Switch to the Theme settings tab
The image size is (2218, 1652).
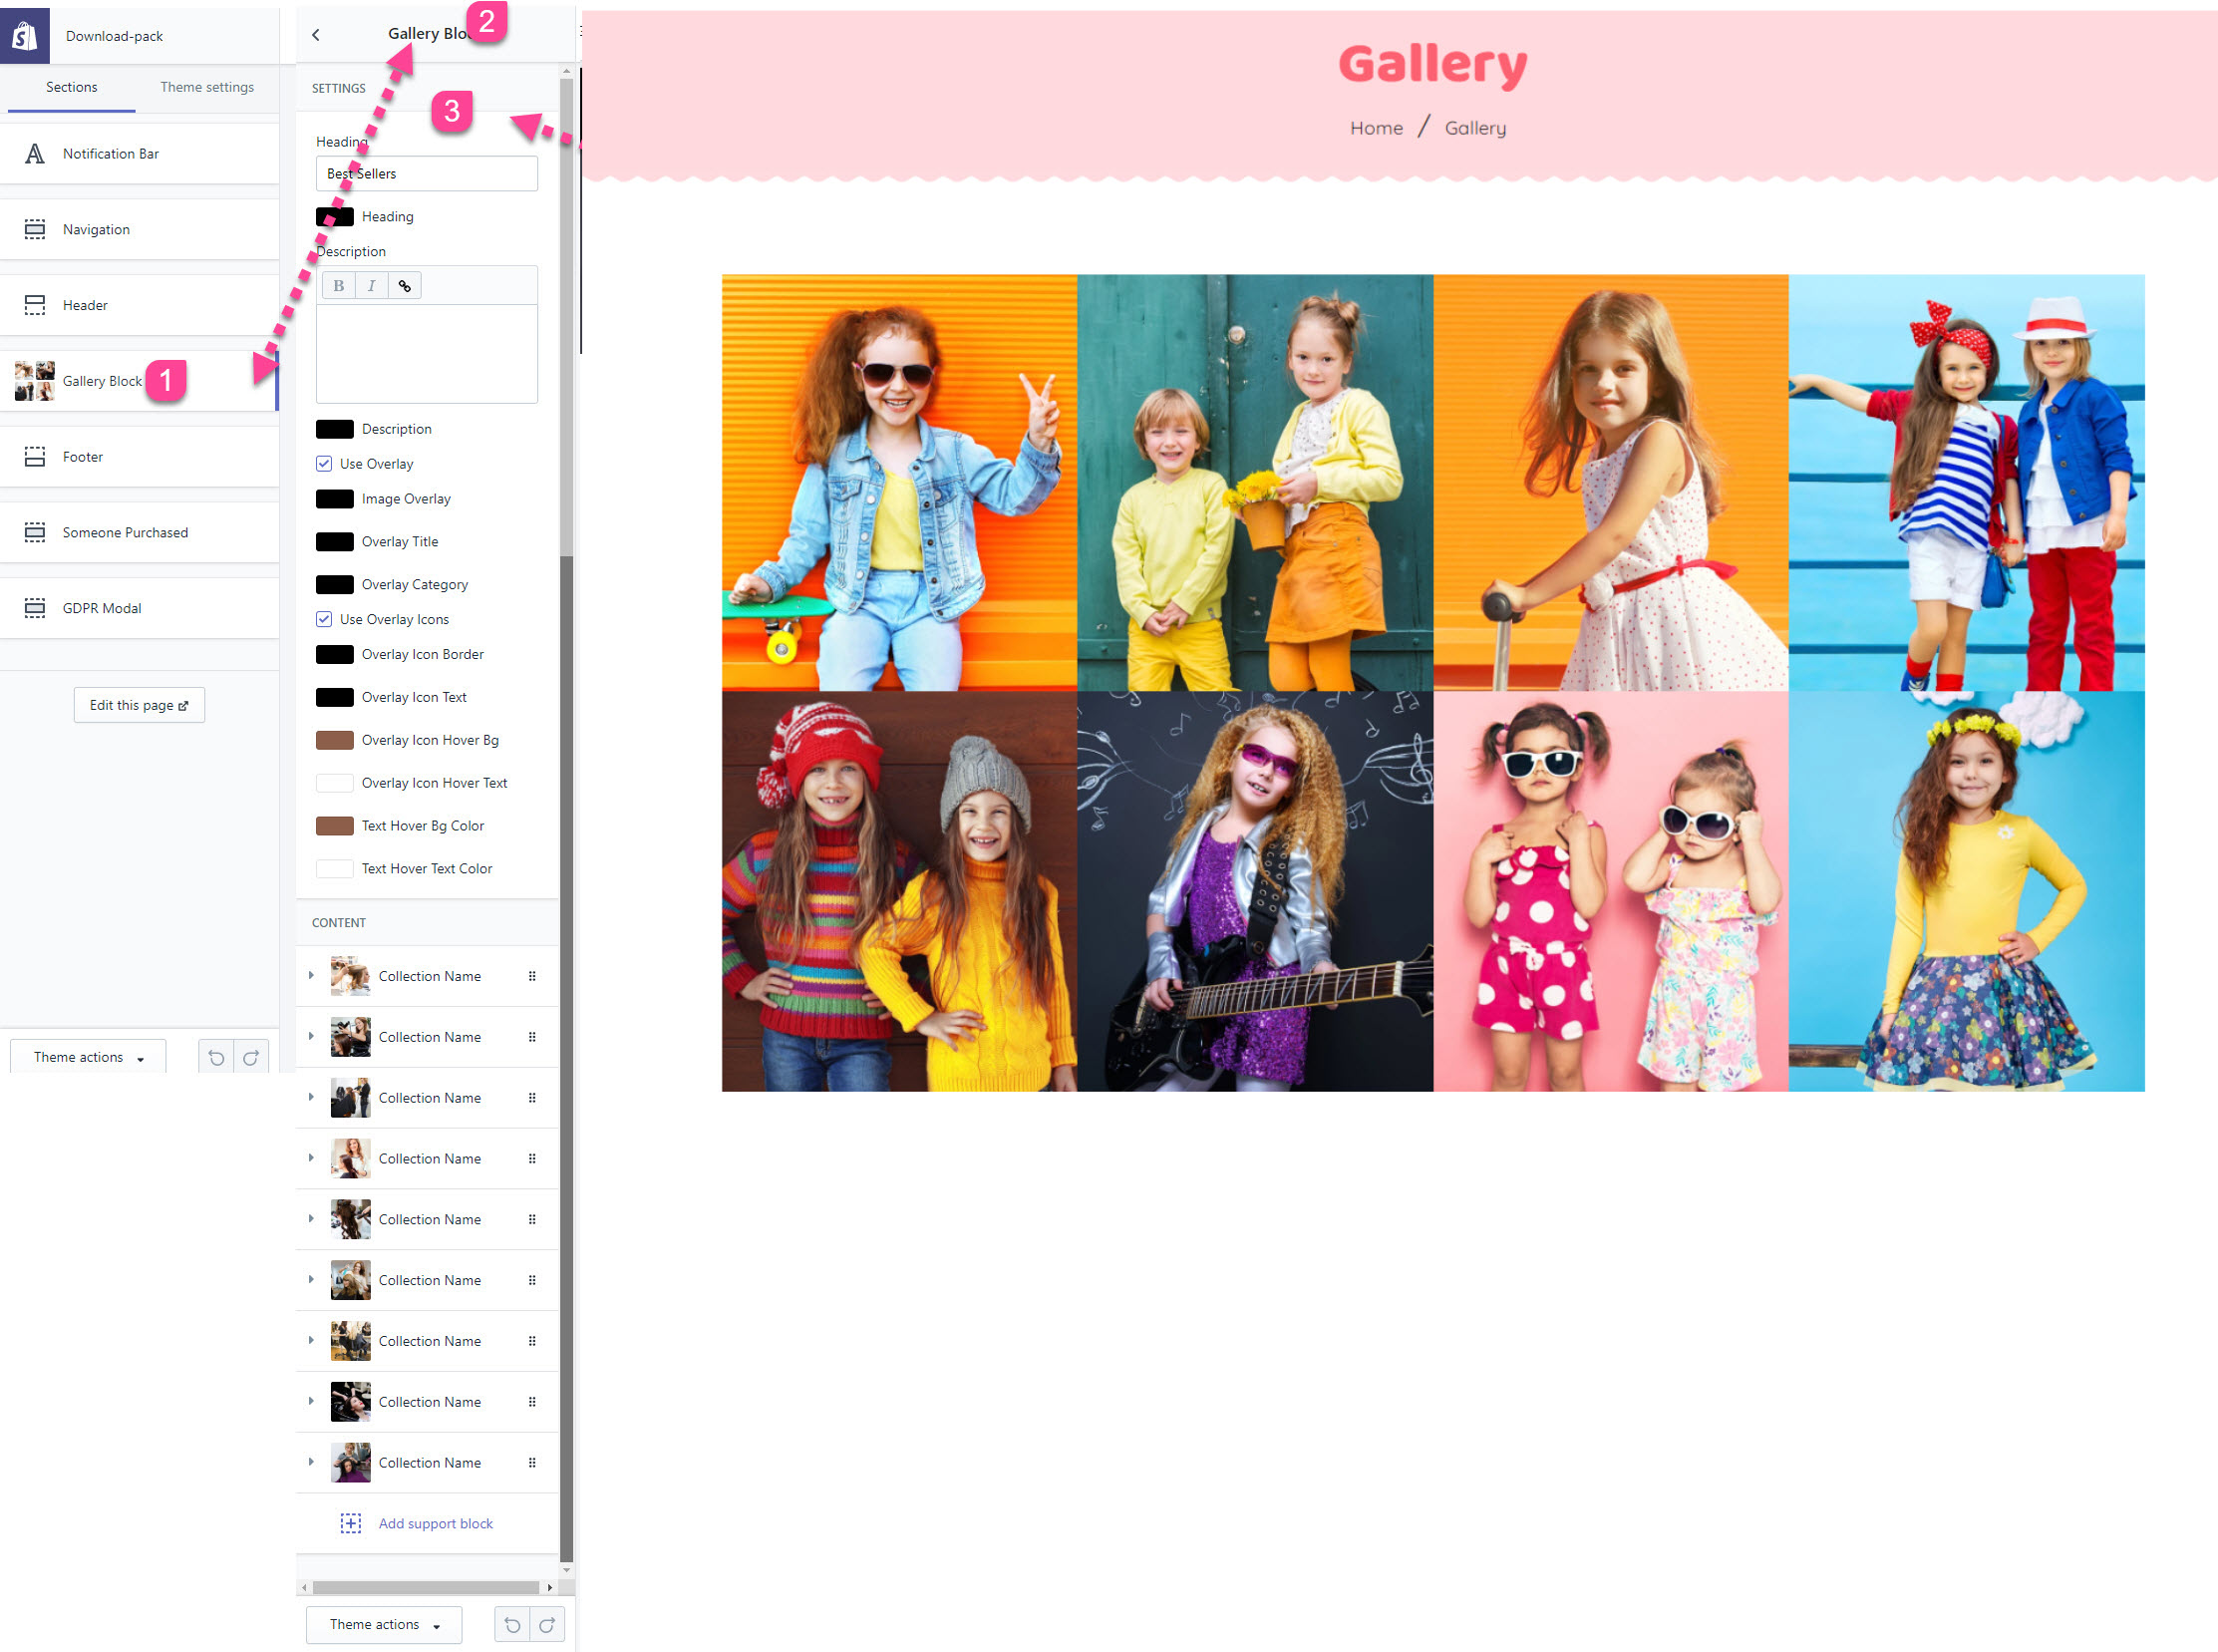coord(207,87)
